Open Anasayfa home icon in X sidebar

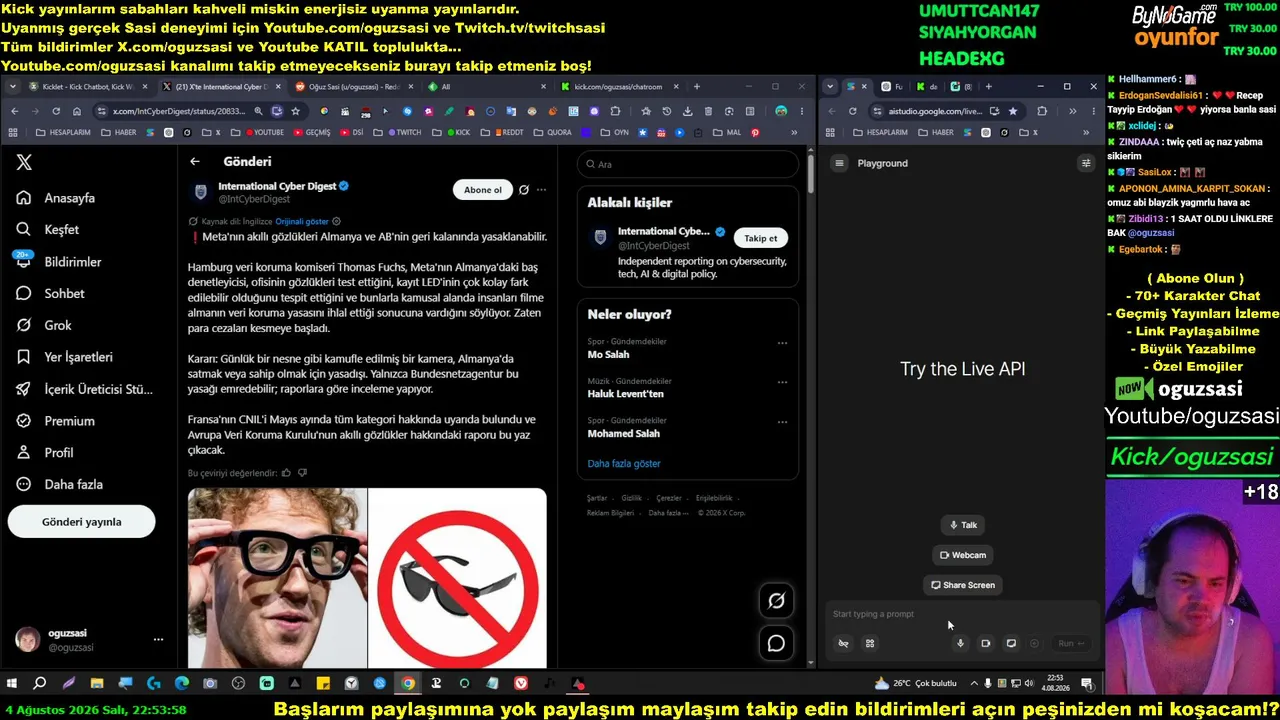pyautogui.click(x=24, y=198)
